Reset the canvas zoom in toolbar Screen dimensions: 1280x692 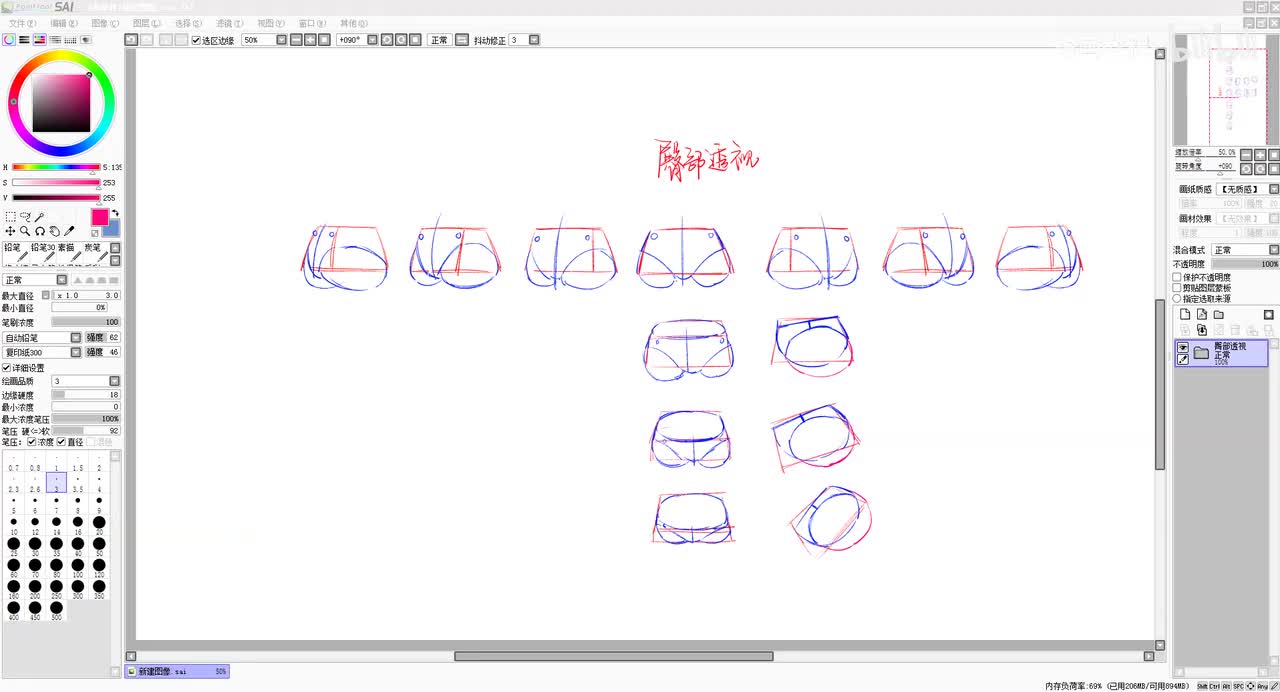click(324, 40)
